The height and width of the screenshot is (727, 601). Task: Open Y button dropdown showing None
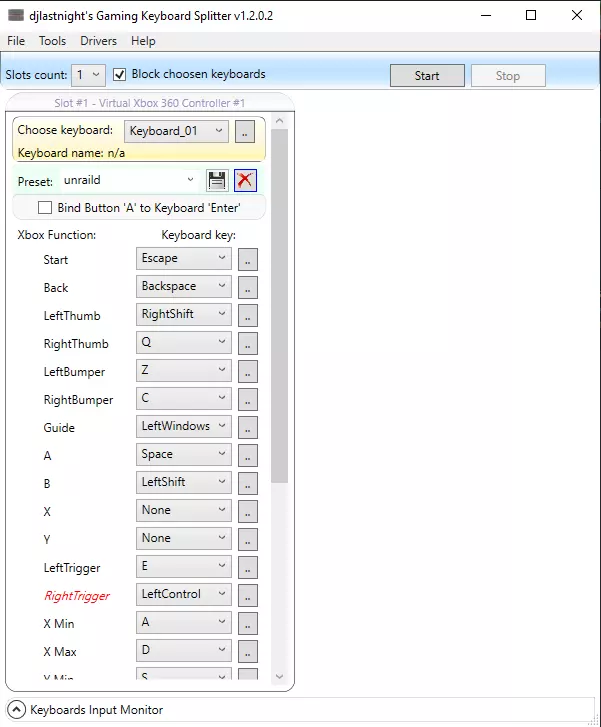tap(184, 538)
